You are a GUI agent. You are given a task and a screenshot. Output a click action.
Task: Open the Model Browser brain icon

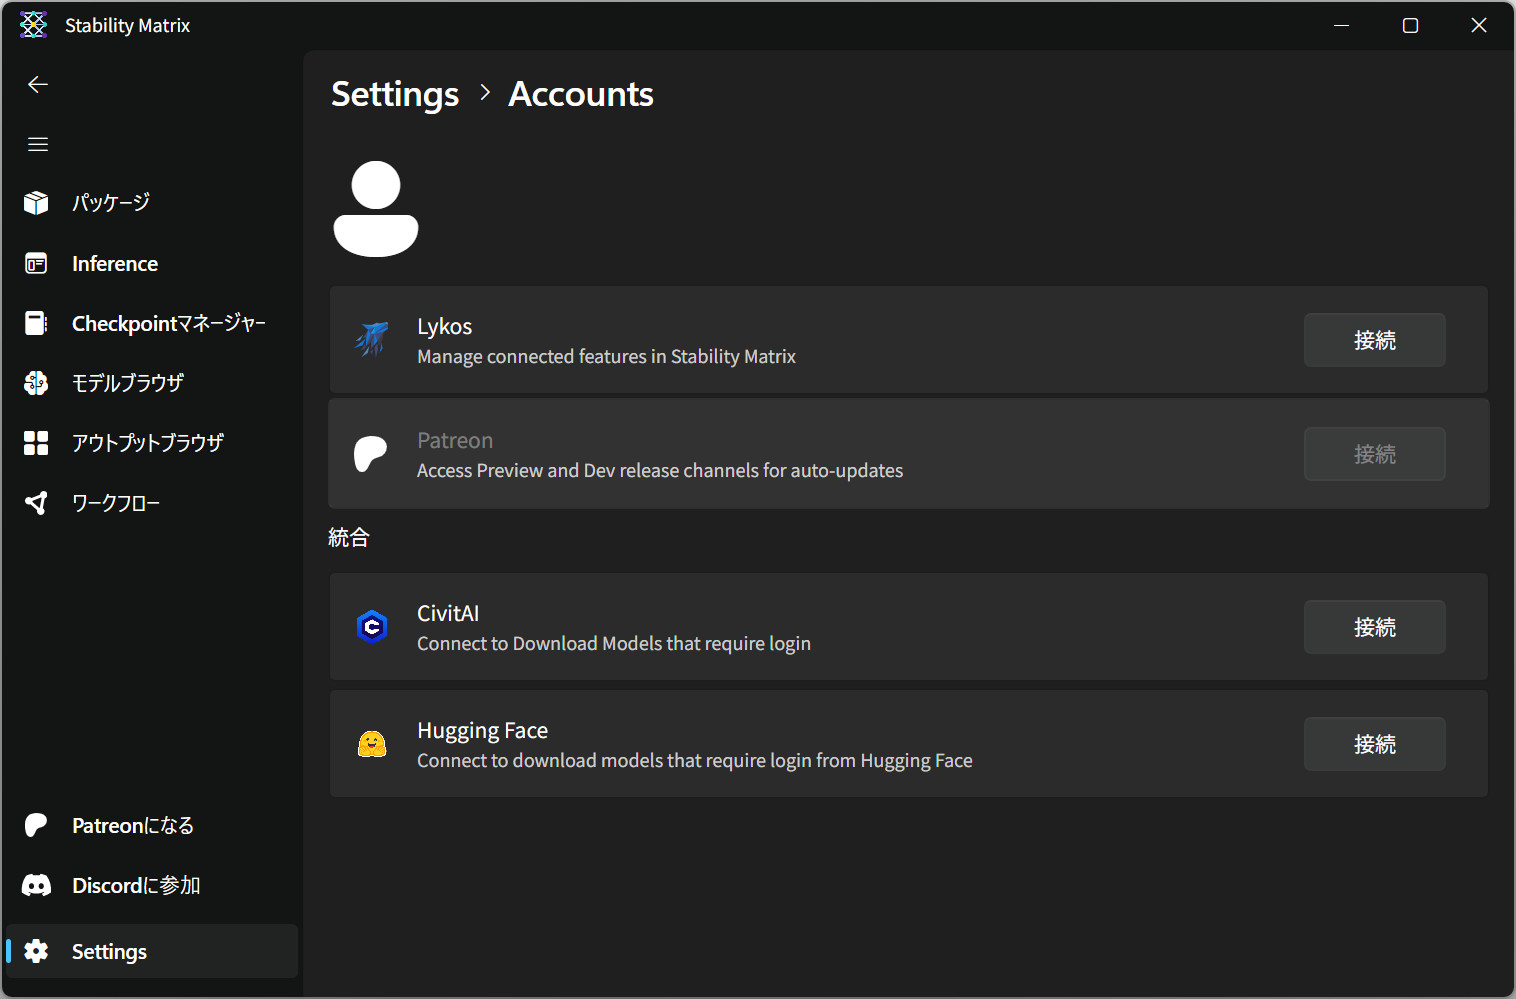(x=36, y=383)
